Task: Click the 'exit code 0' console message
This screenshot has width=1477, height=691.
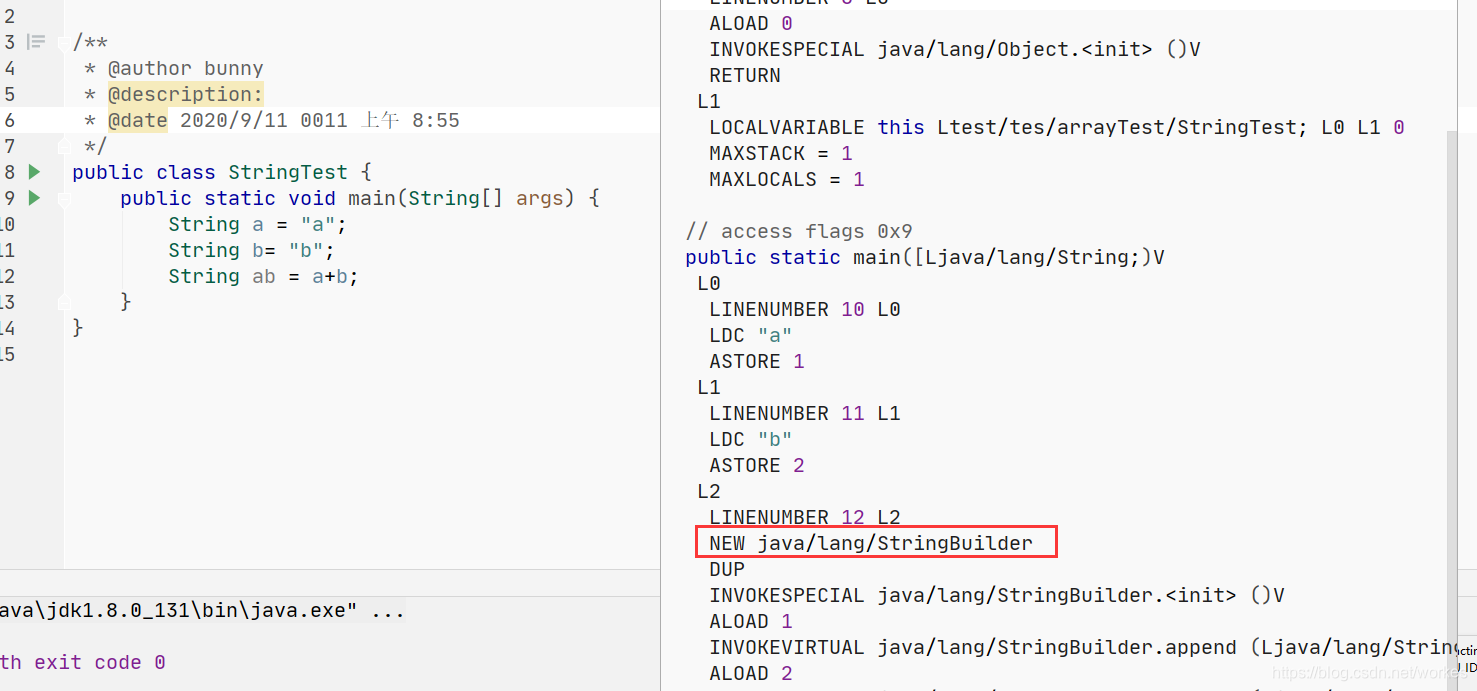Action: [100, 662]
